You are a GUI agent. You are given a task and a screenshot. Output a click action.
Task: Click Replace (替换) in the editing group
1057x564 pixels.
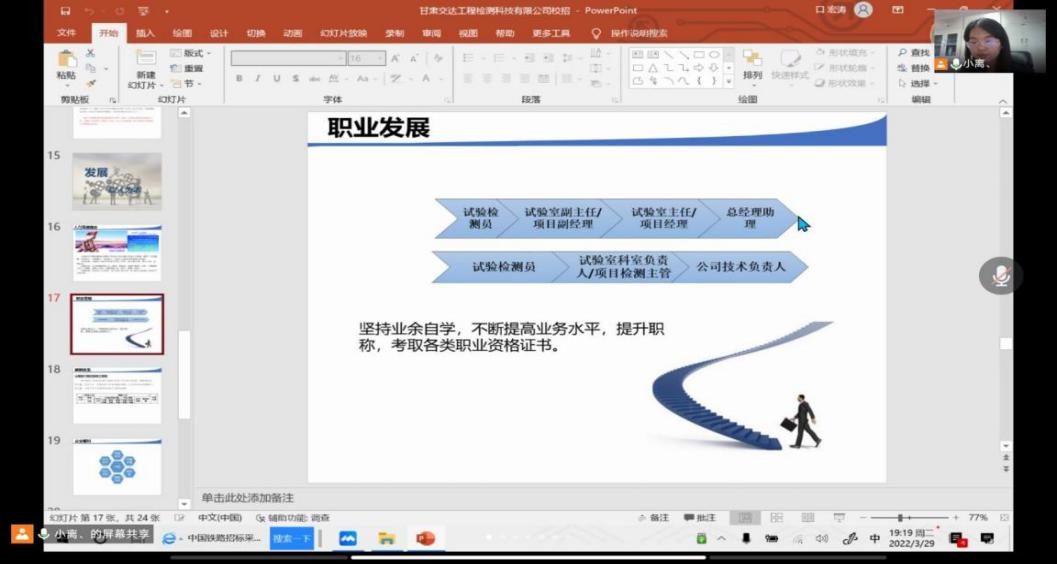pyautogui.click(x=914, y=68)
